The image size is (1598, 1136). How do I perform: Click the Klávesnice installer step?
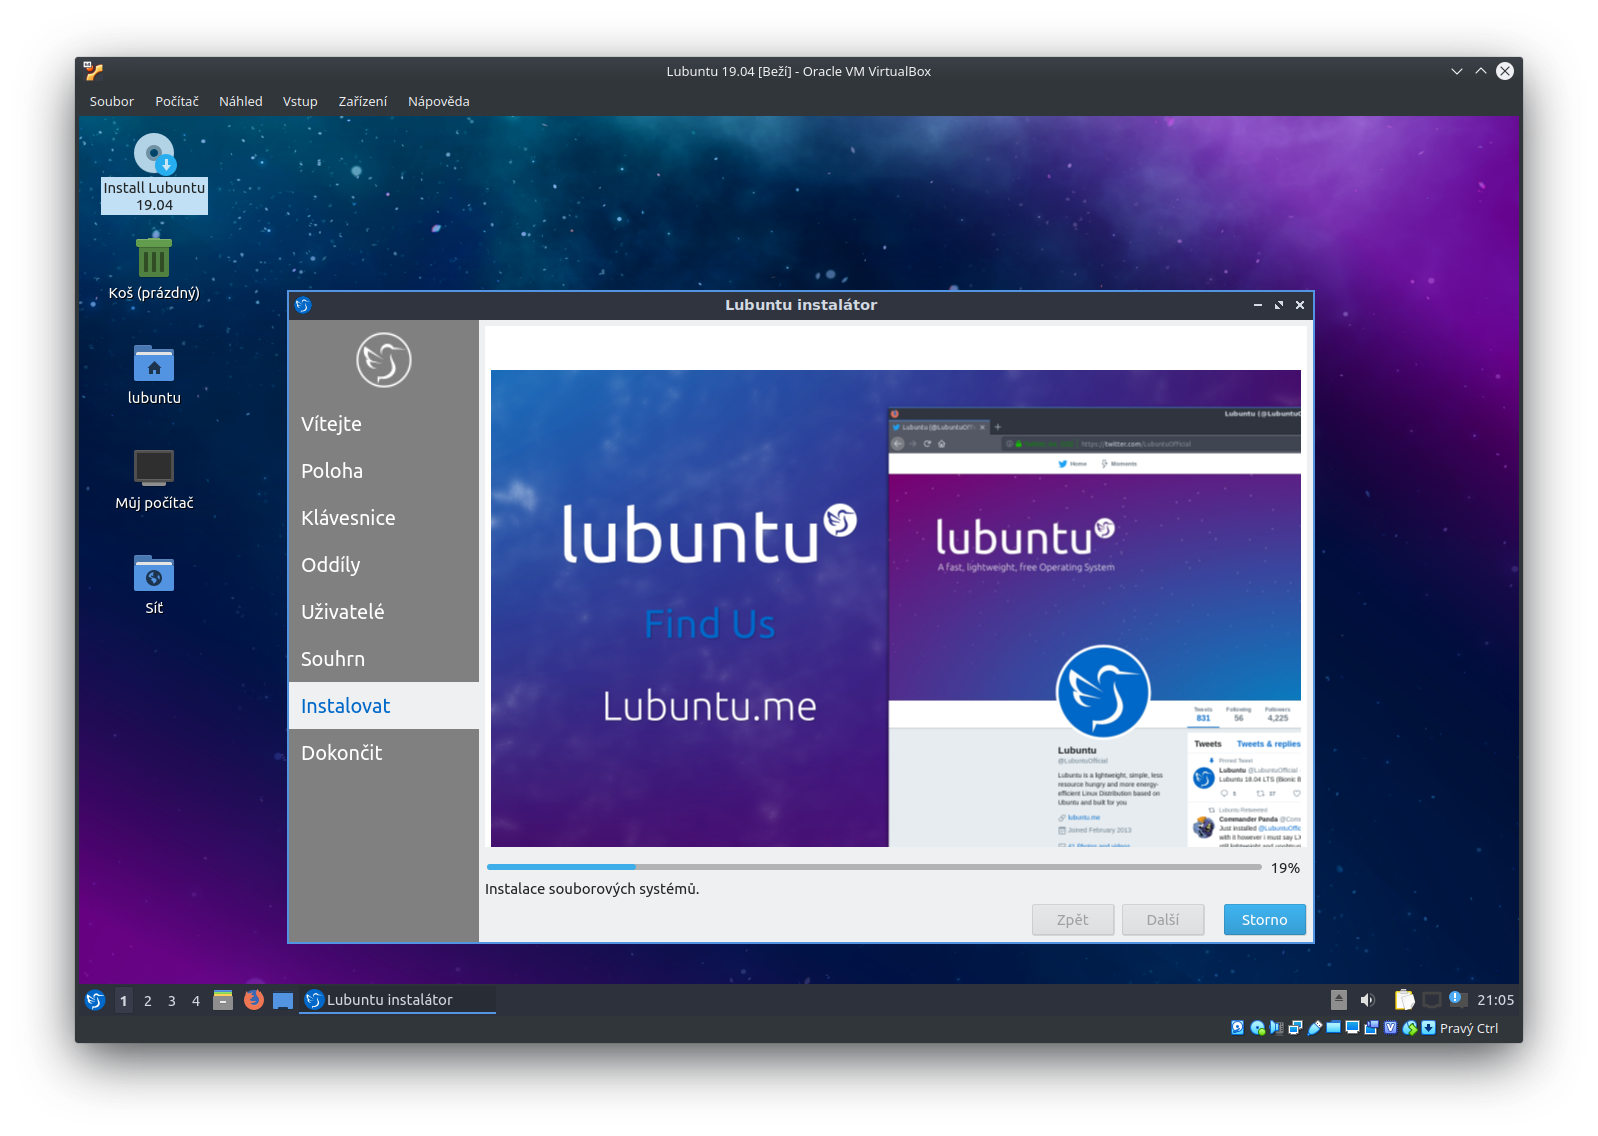pyautogui.click(x=384, y=518)
